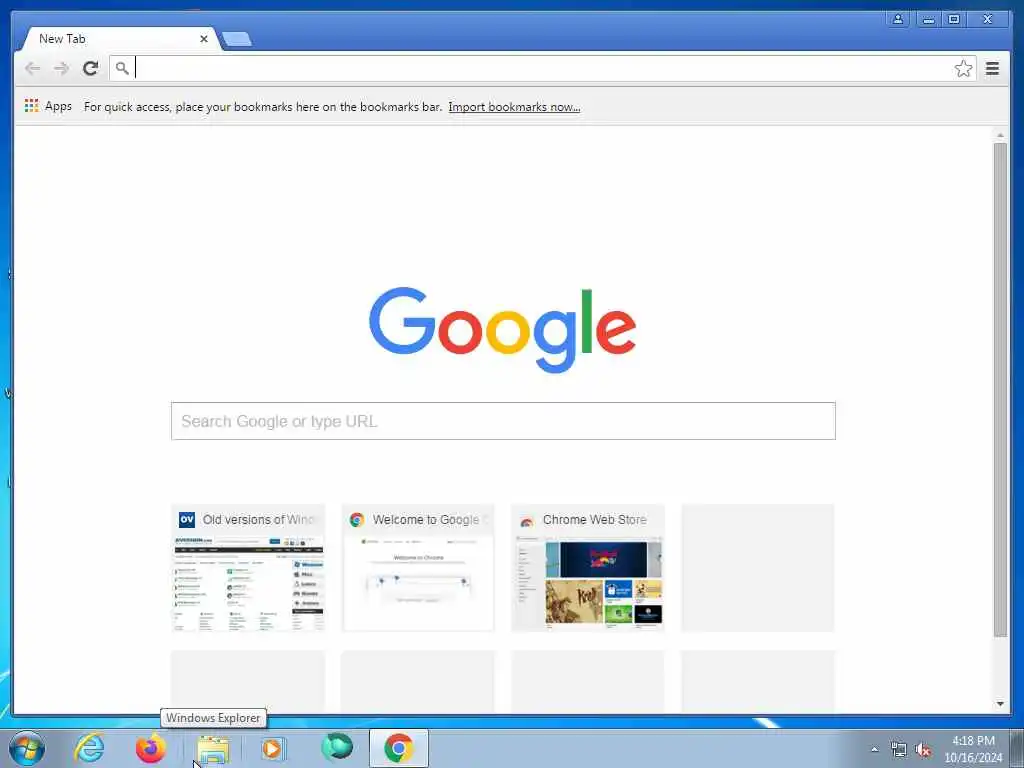Click the Chrome favicon on Welcome tile
The width and height of the screenshot is (1024, 768).
point(357,520)
